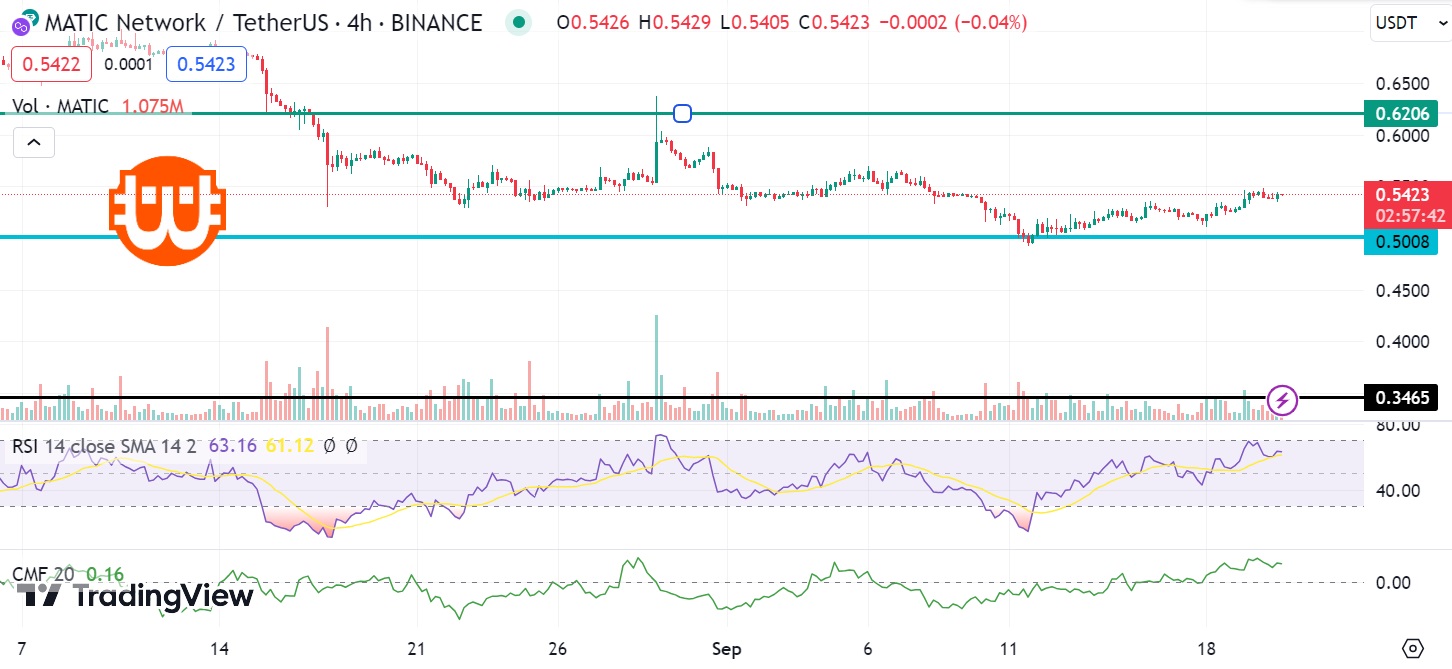Click the 40.00 RSI axis label
1452x669 pixels.
coord(1398,490)
